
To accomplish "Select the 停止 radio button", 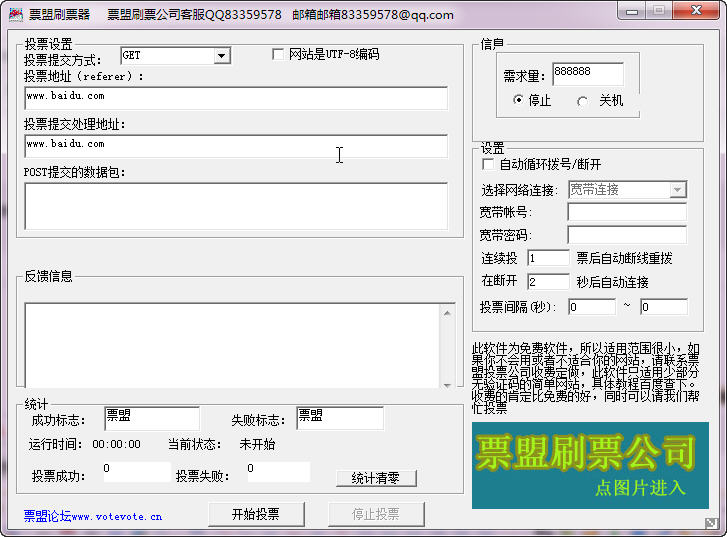I will pyautogui.click(x=518, y=101).
